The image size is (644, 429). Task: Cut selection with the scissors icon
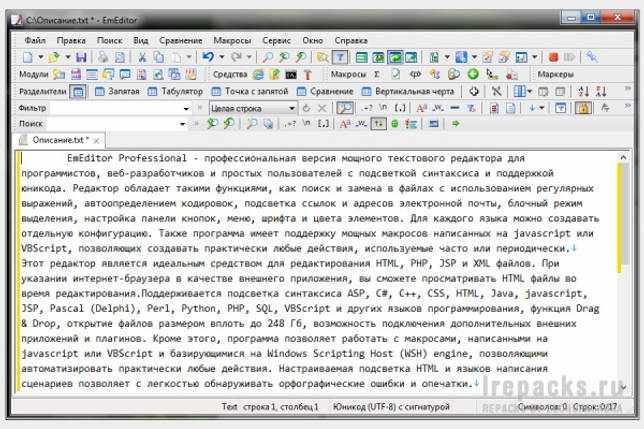click(x=142, y=57)
